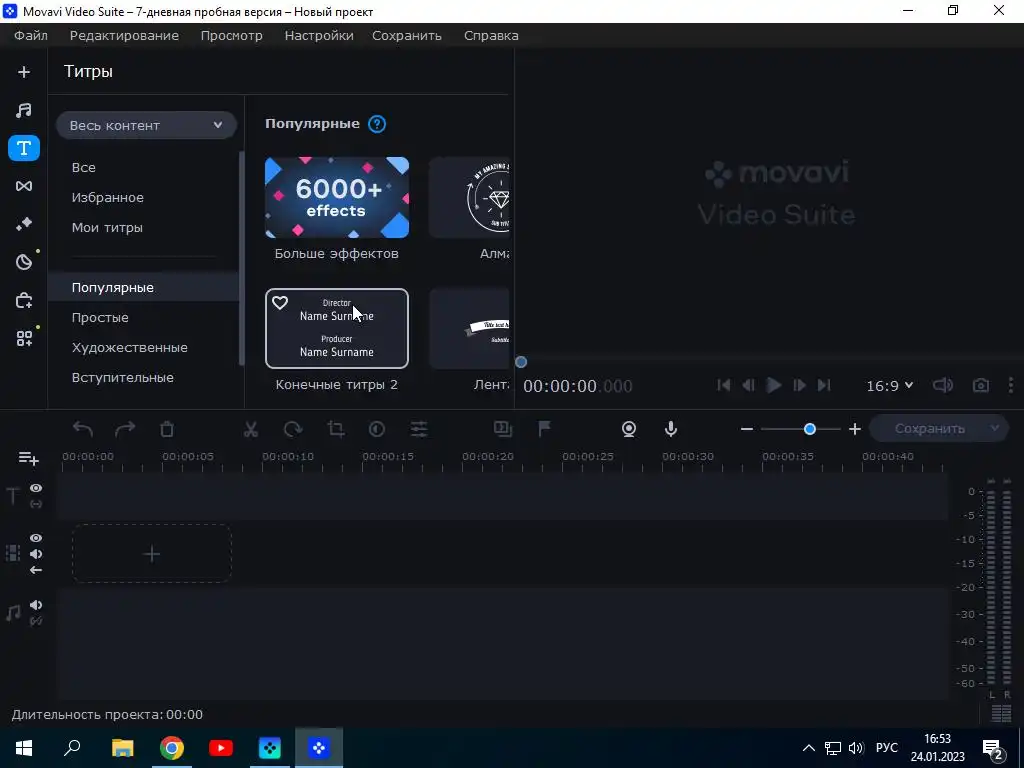The width and height of the screenshot is (1024, 768).
Task: Expand the Весь контент dropdown
Action: point(146,125)
